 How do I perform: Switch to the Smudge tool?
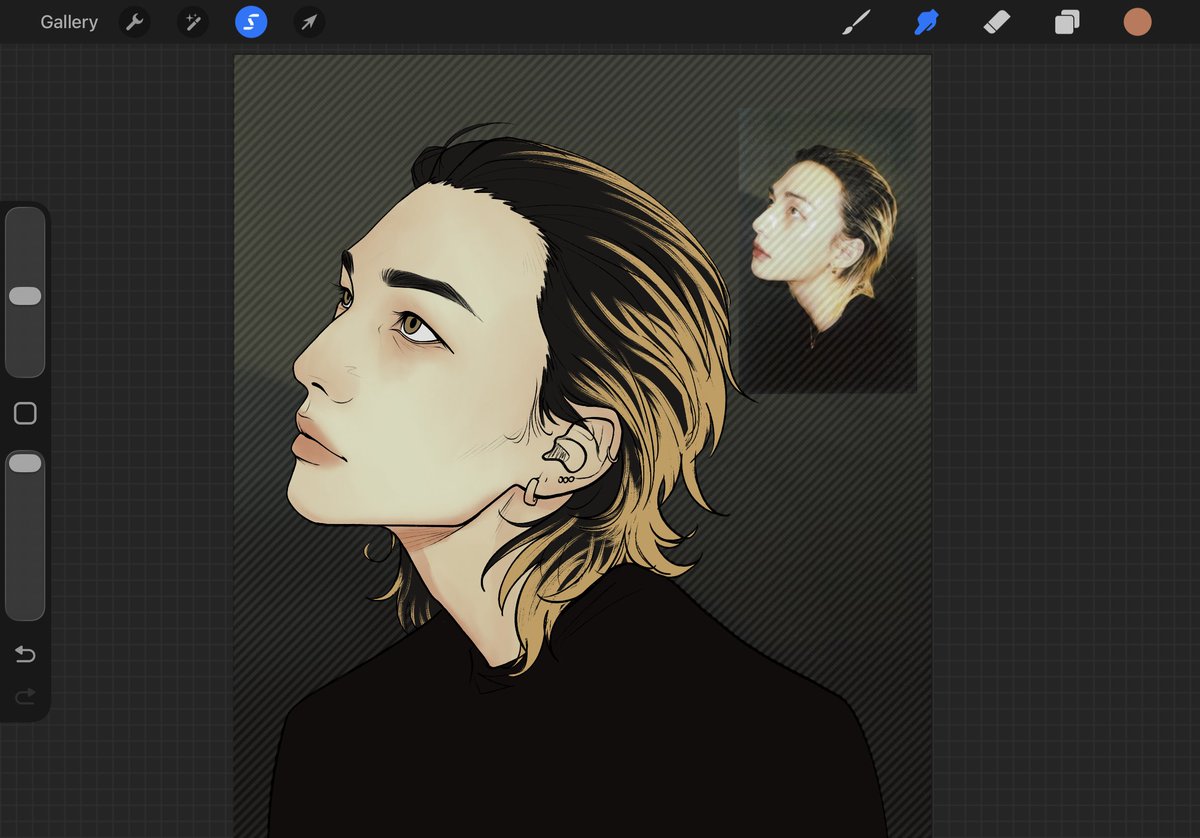926,21
